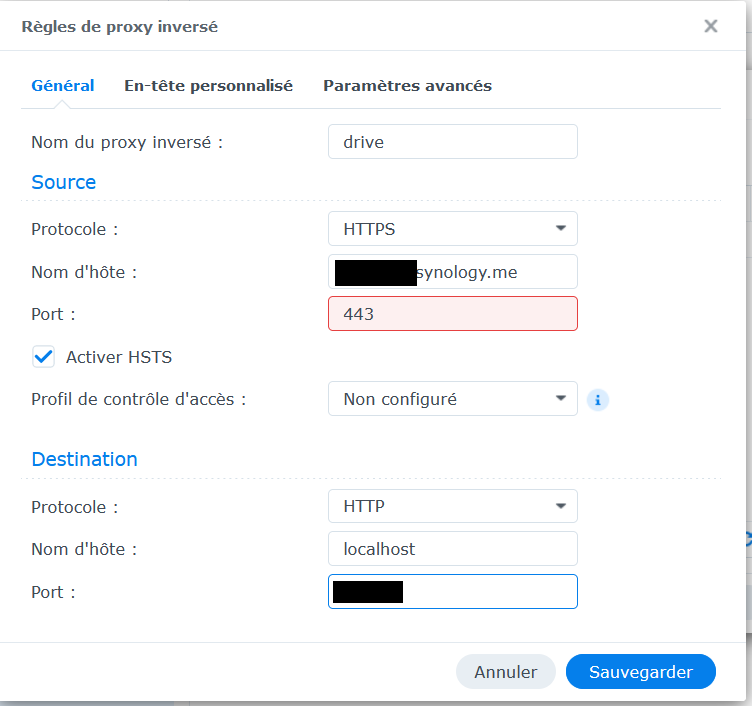
Task: Close the Règles de proxy inversé dialog
Action: coord(710,26)
